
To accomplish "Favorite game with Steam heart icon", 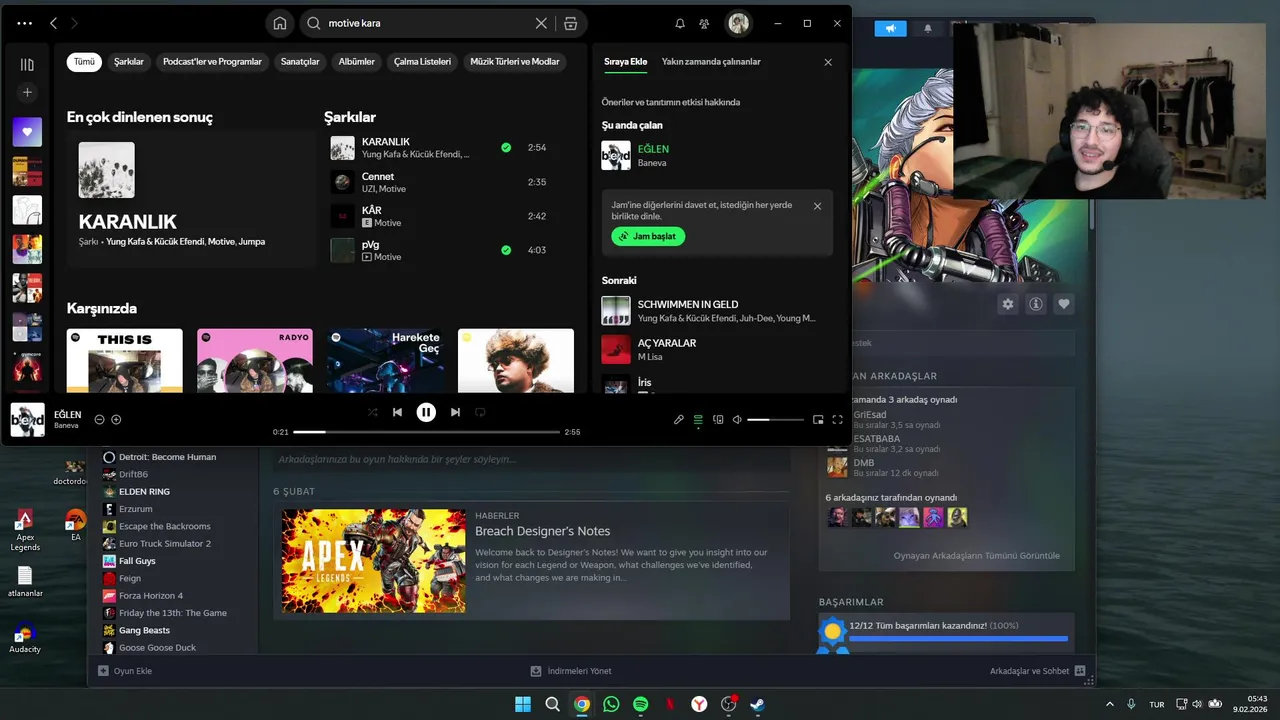I will coord(1064,304).
